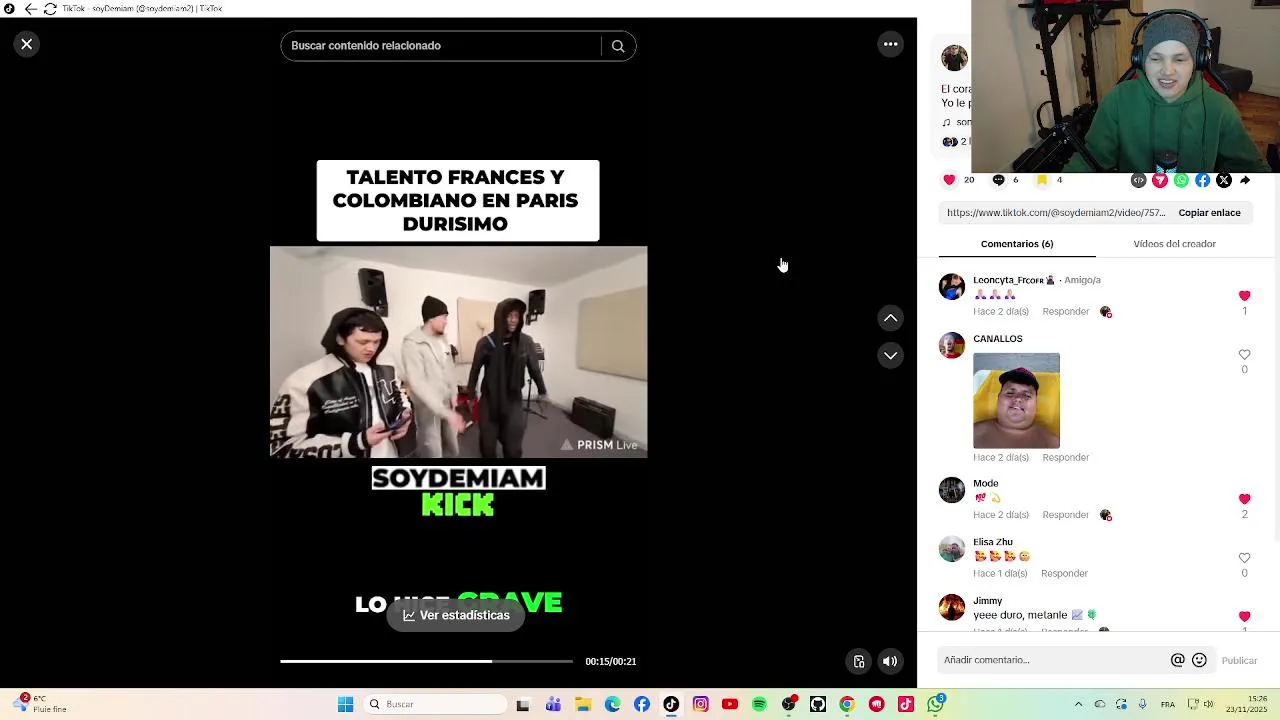Reply to Leoncyta_Frcoer's comment
This screenshot has width=1280, height=720.
[x=1065, y=312]
